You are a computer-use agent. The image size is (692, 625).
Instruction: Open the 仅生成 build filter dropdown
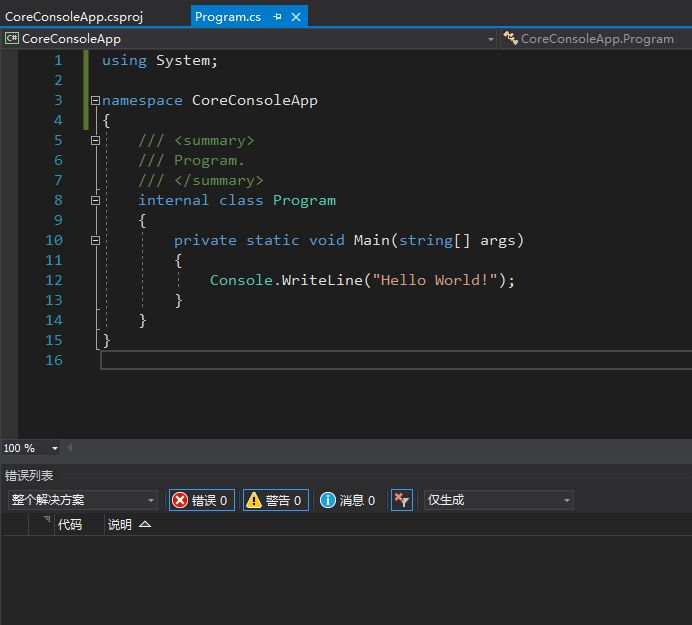pos(499,500)
